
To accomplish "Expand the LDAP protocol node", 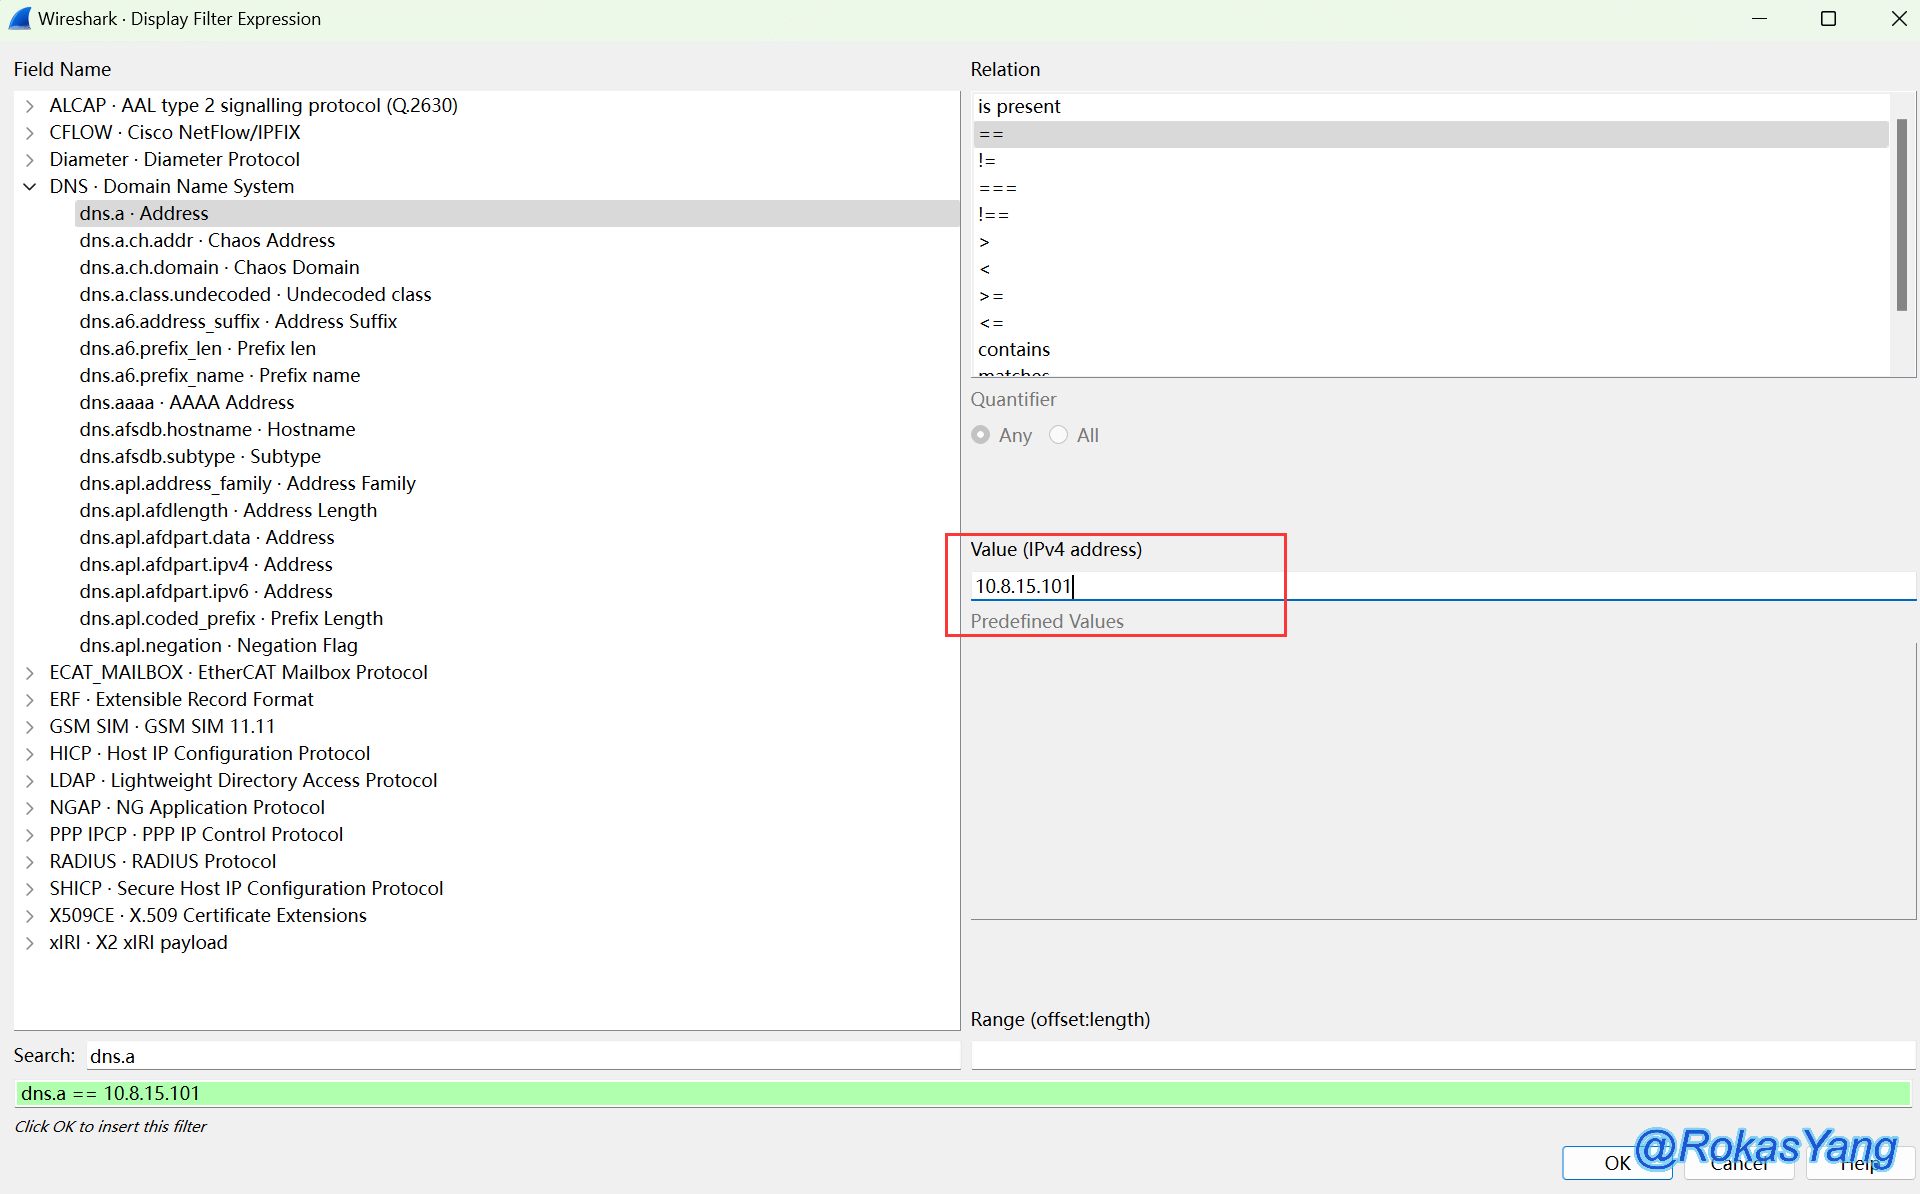I will (x=30, y=781).
